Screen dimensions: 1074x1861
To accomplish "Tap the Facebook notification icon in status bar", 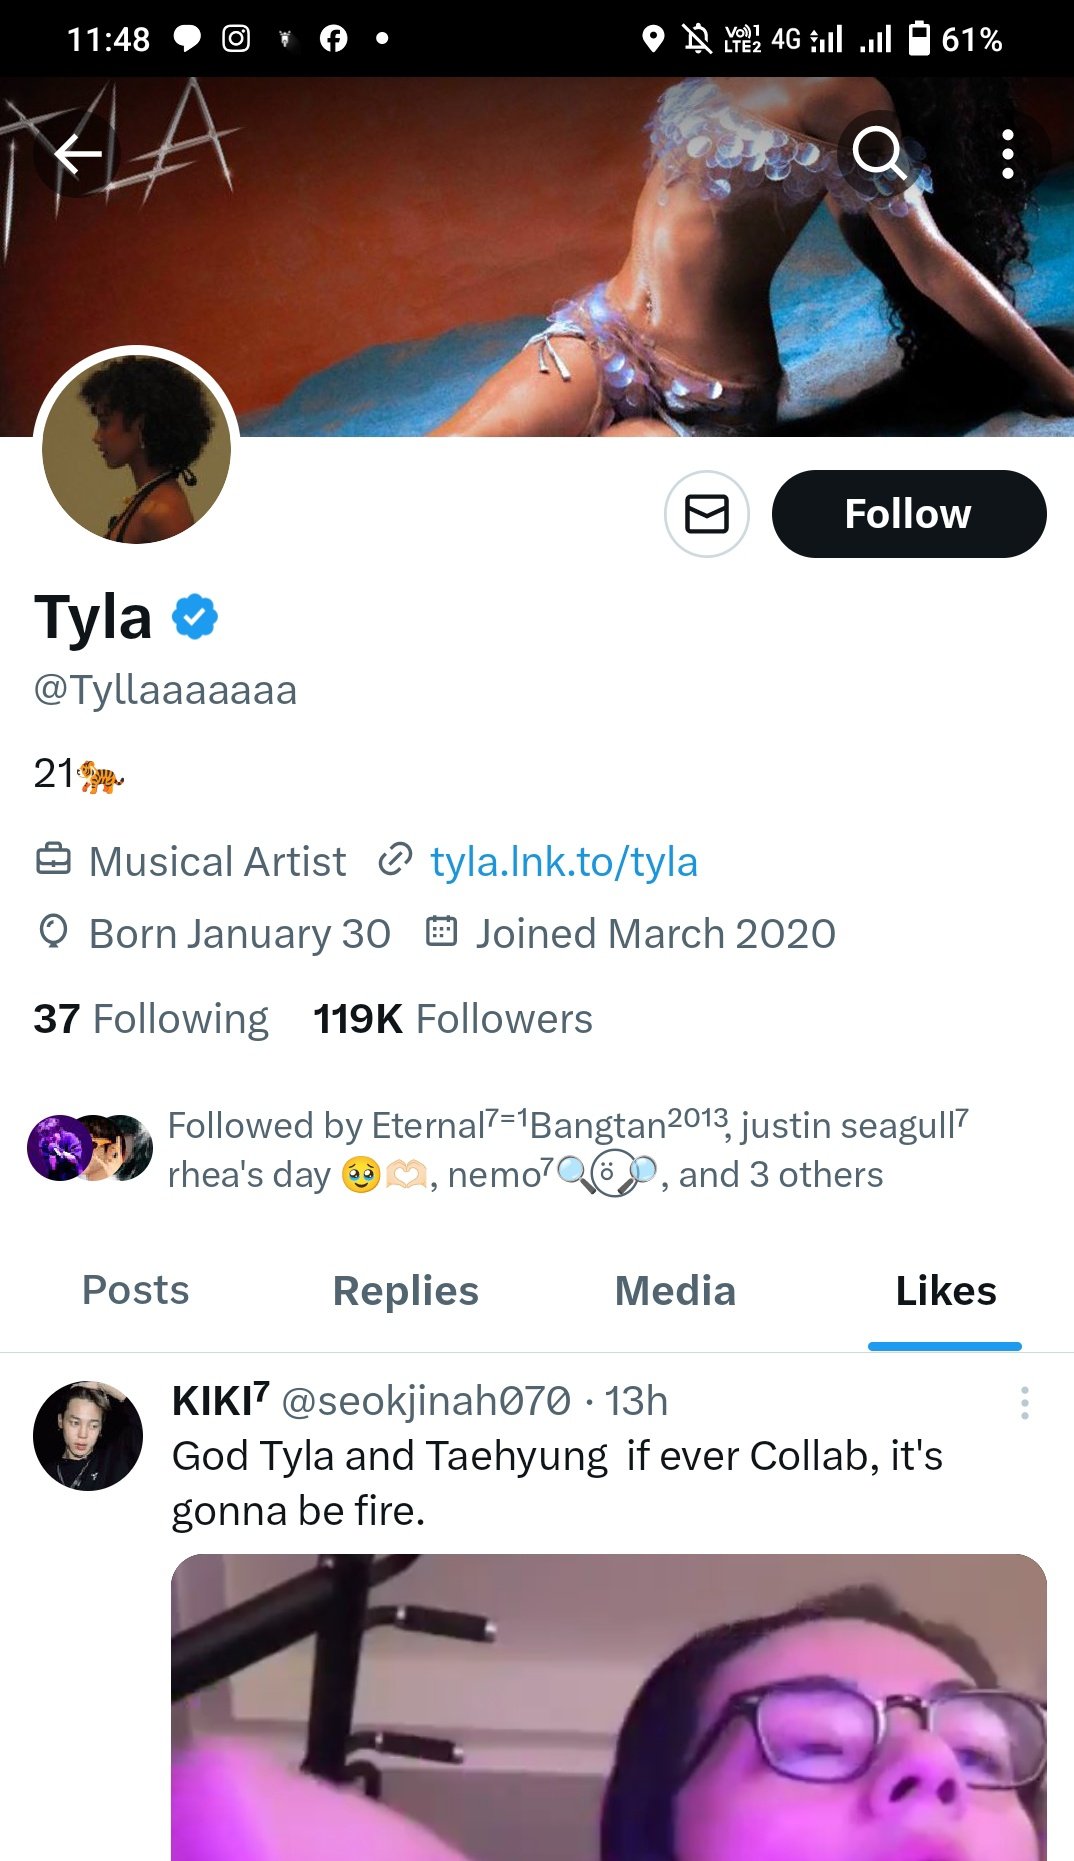I will [333, 39].
